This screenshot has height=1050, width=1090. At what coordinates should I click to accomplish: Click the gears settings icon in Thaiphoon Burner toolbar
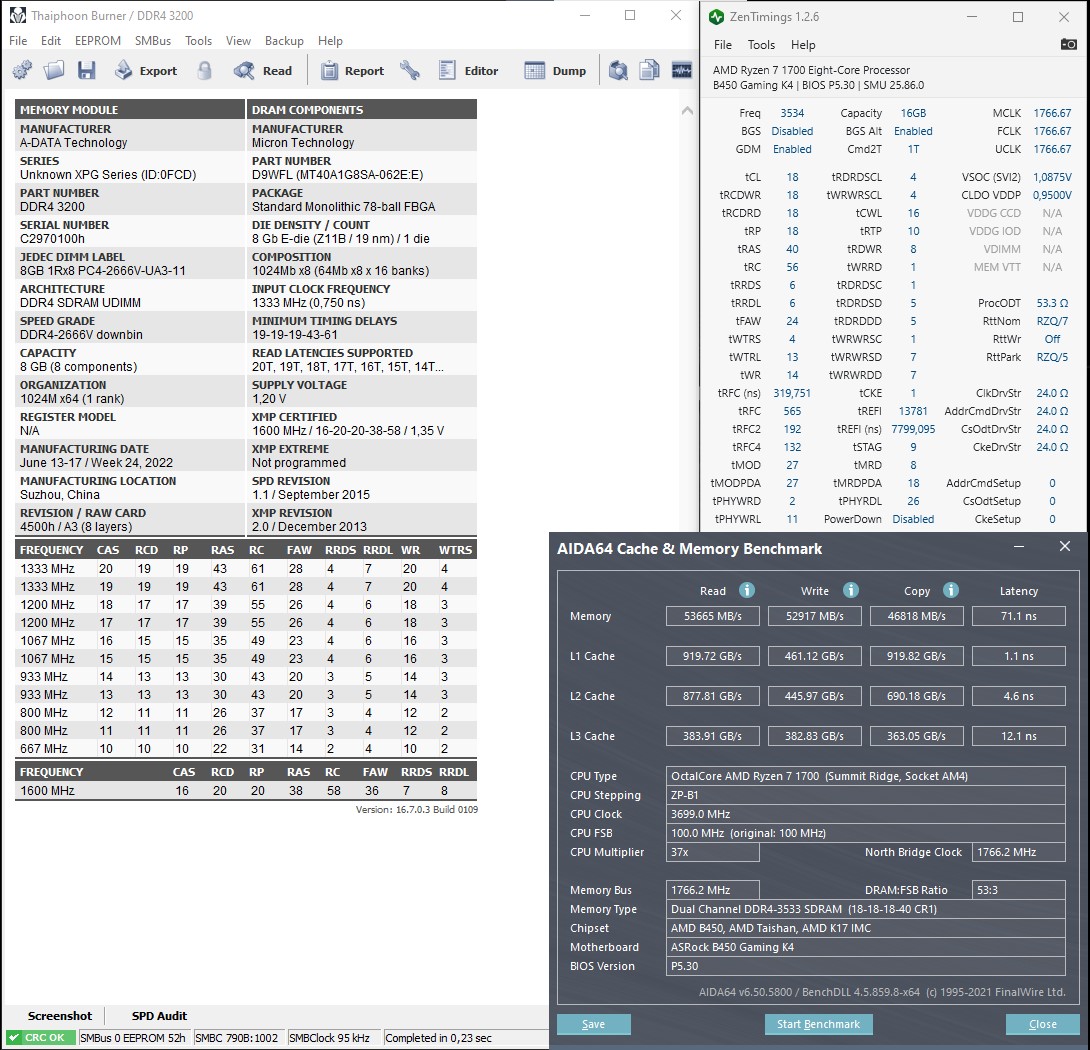click(22, 70)
